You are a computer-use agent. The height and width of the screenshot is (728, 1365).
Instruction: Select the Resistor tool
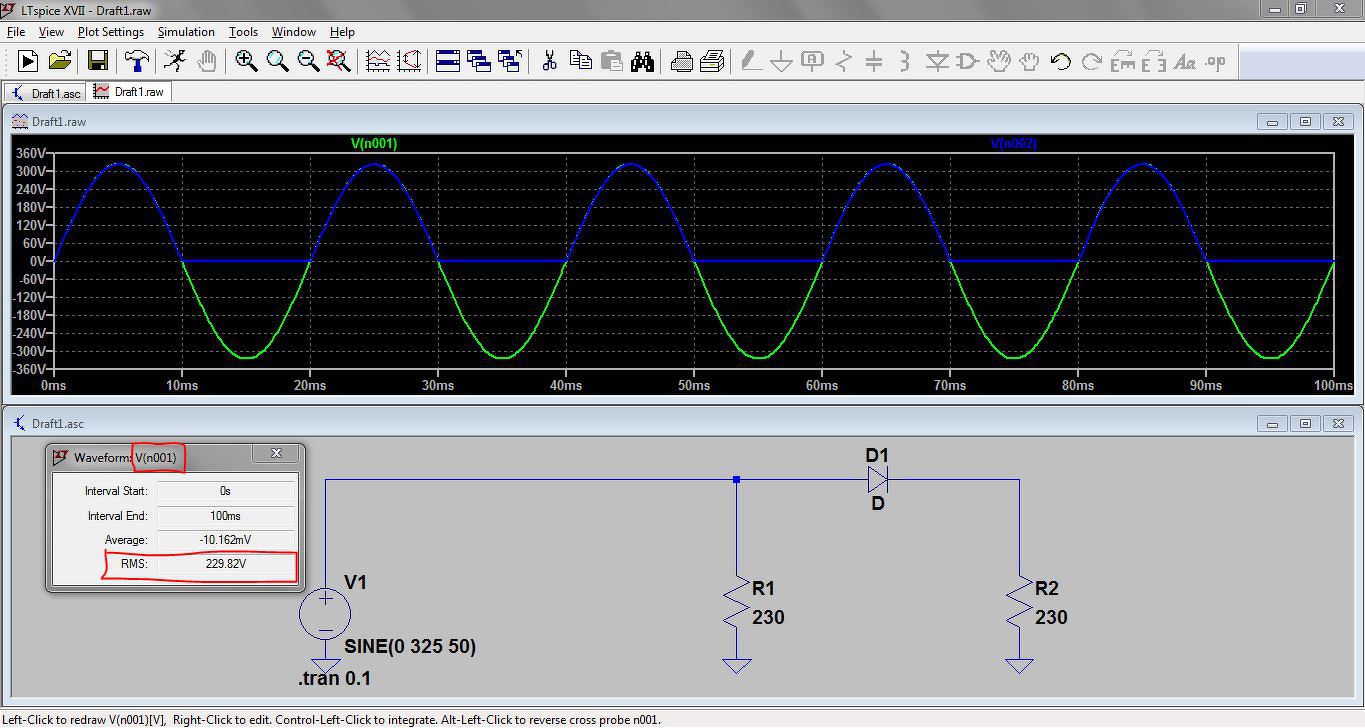tap(843, 62)
